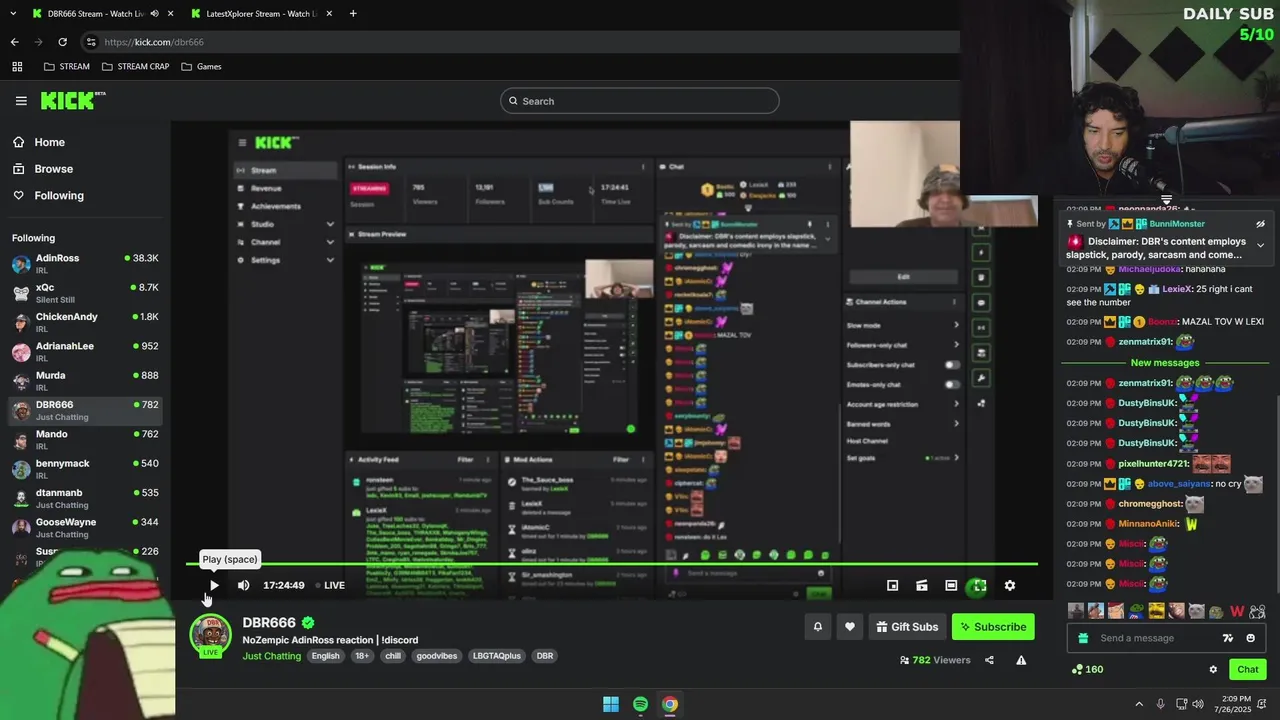Mute the stream player volume
Screen dimensions: 1280x720
coord(243,585)
